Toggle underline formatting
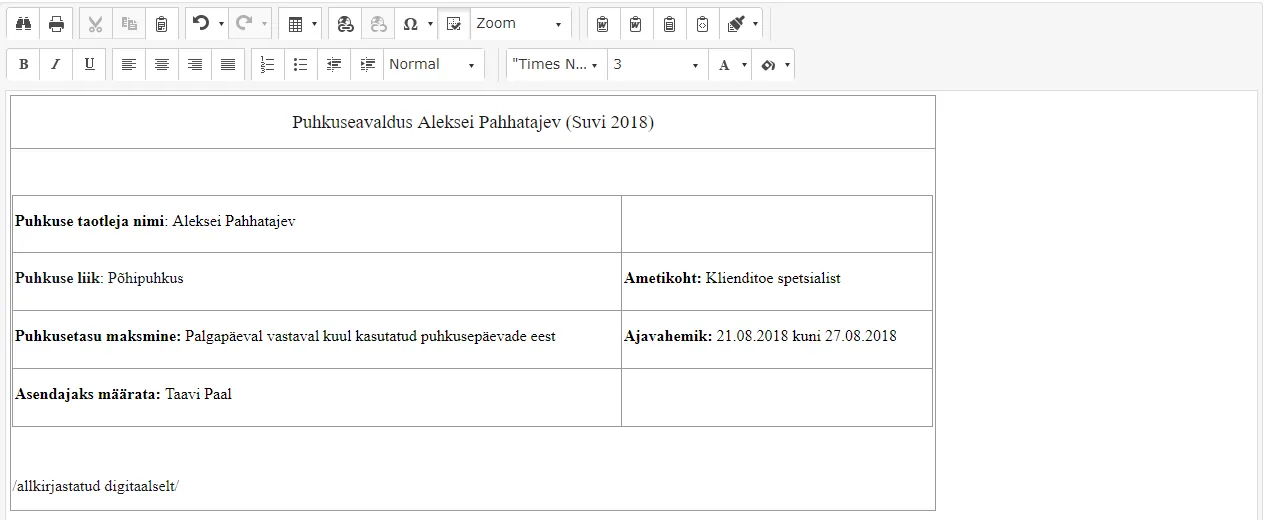1264x520 pixels. (x=89, y=64)
